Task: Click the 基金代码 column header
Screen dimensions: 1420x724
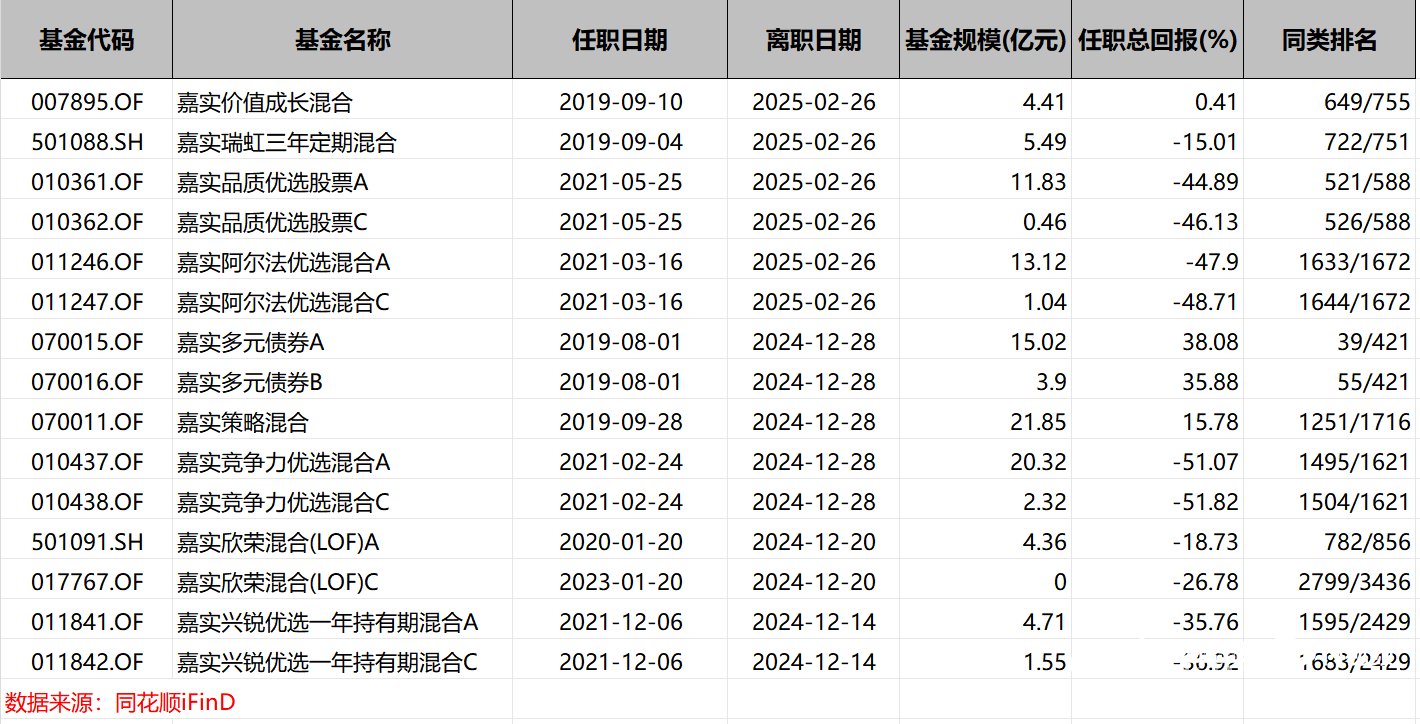Action: click(86, 40)
